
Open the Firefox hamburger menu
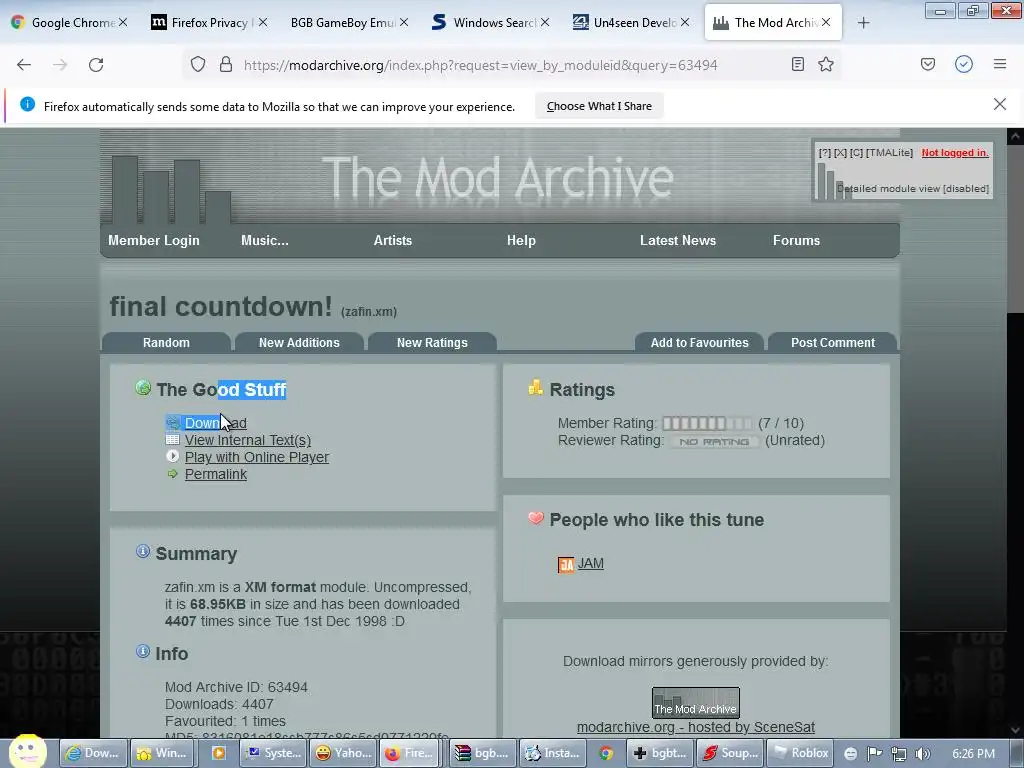[1000, 64]
